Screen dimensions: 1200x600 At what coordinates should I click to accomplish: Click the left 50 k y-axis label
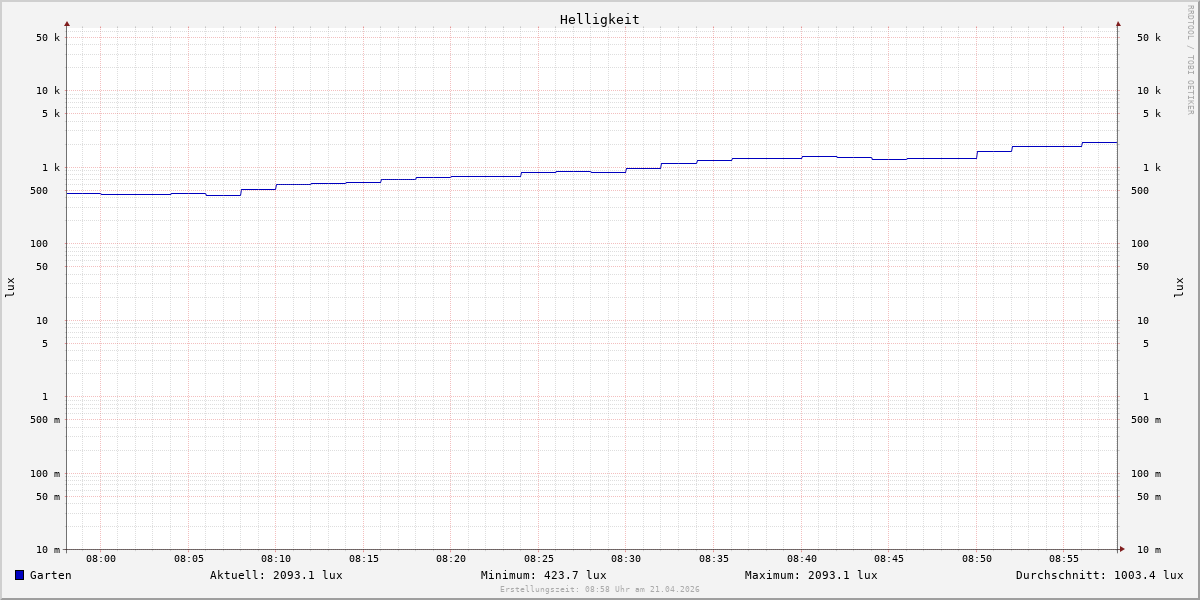[48, 38]
